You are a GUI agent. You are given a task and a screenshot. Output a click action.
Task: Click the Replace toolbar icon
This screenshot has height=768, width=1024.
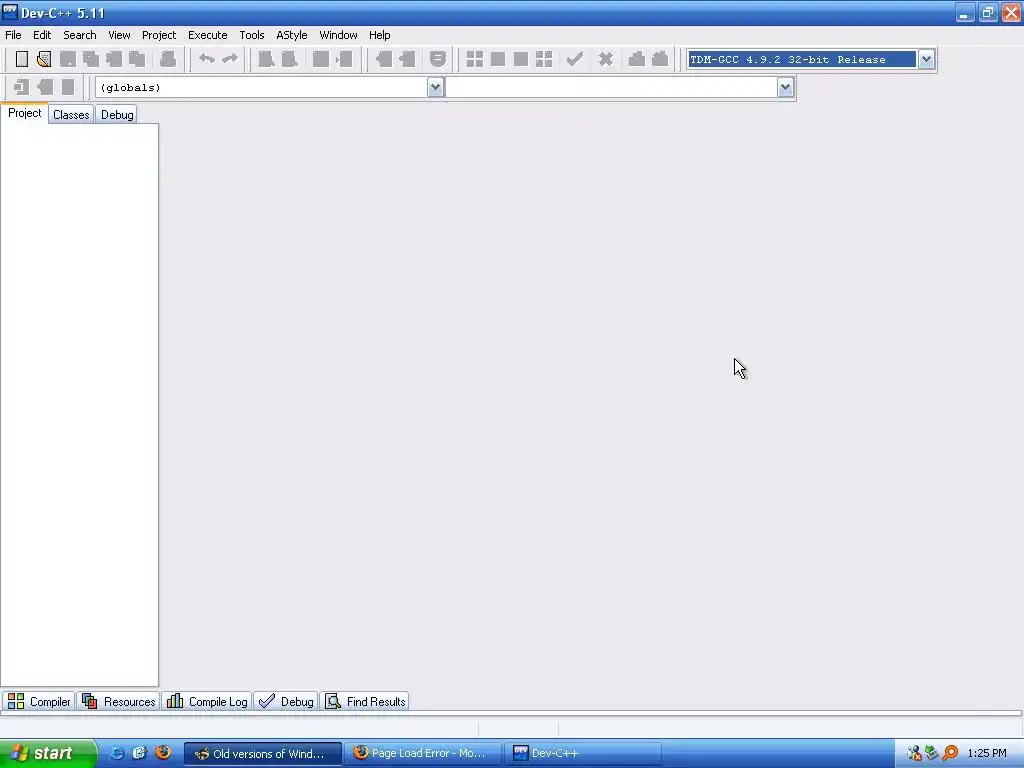pyautogui.click(x=289, y=59)
